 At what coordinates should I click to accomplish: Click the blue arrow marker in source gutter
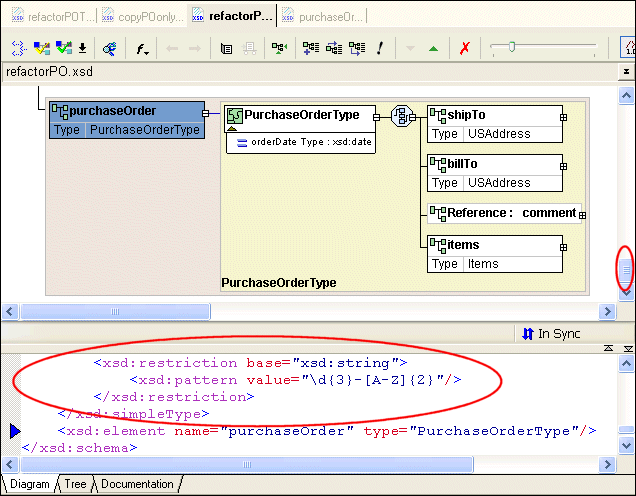15,431
